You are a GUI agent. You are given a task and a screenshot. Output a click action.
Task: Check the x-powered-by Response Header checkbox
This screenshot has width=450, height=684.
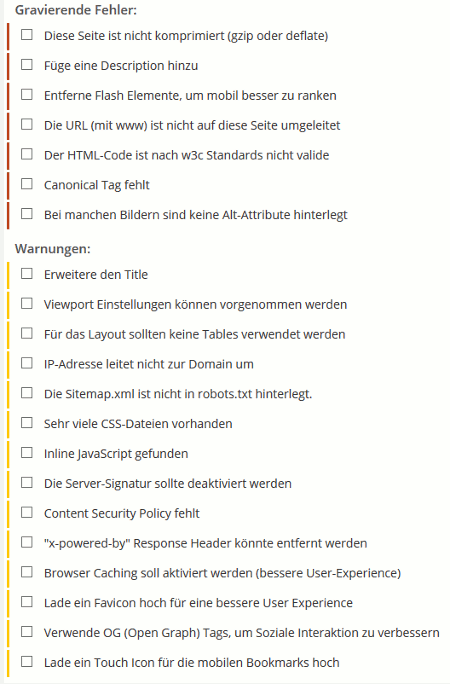(x=27, y=542)
